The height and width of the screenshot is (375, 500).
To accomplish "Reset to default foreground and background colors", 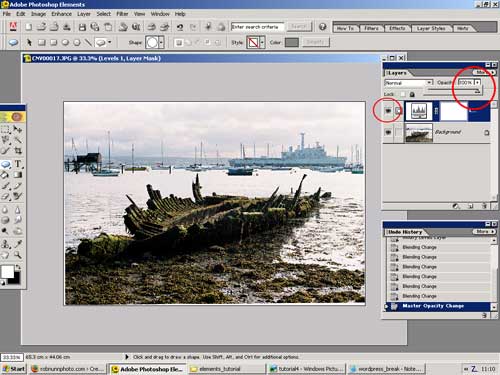I will click(x=3, y=283).
